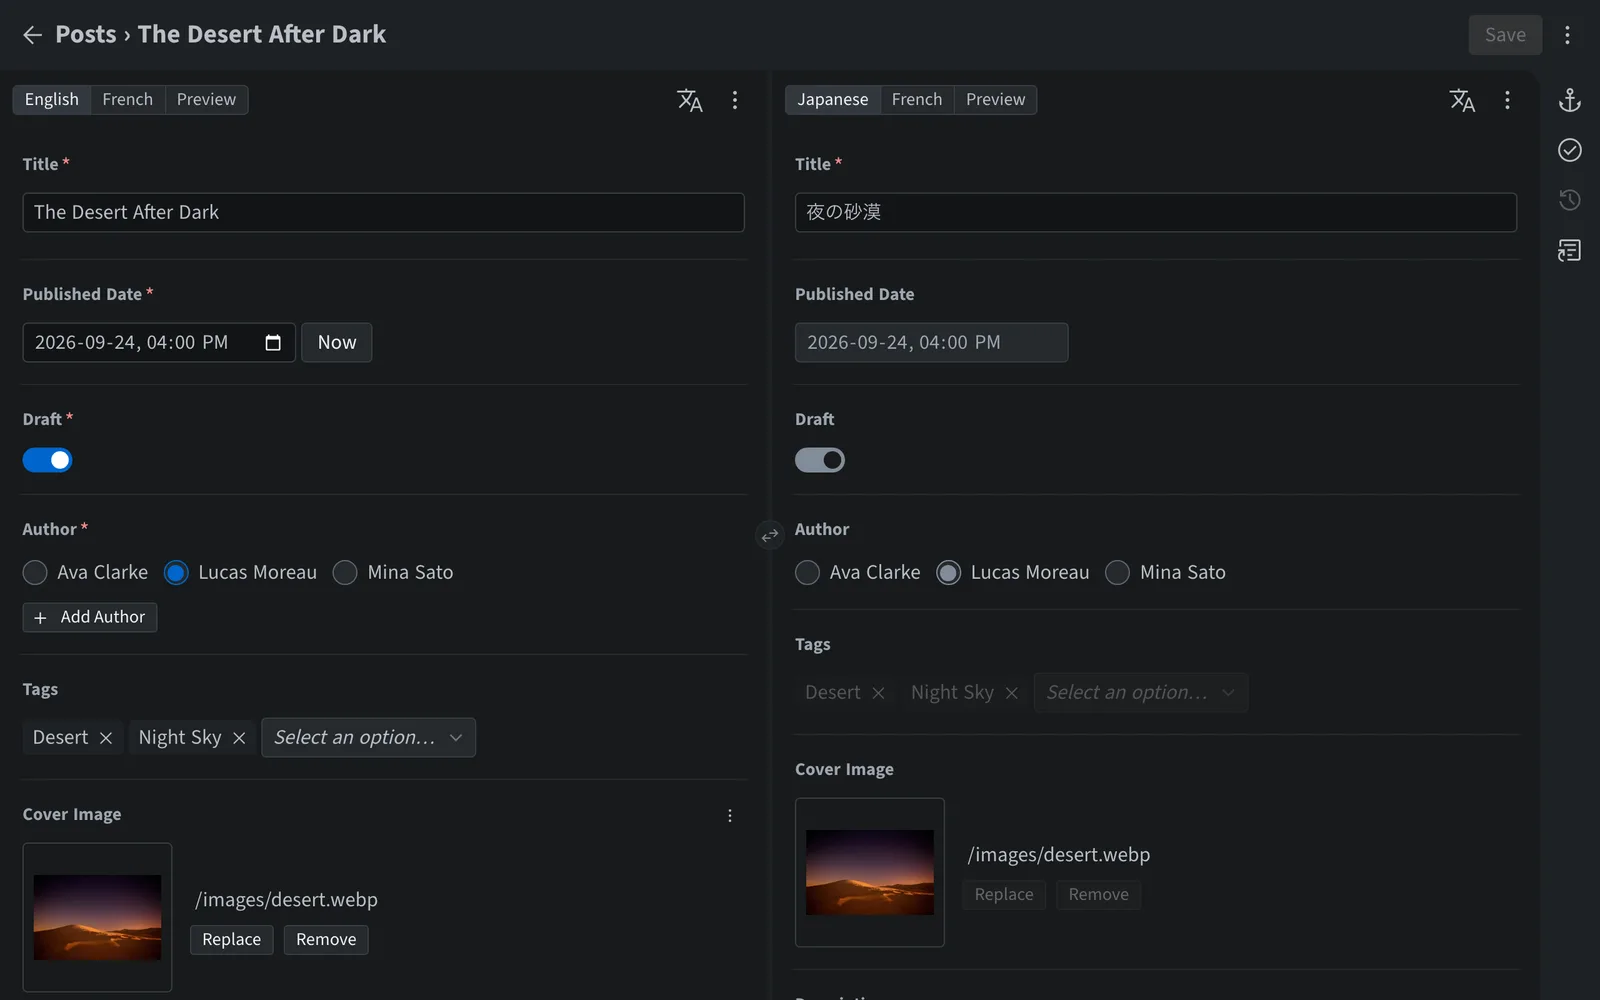Open the English Tags 'Select an option' dropdown
The image size is (1600, 1000).
[368, 738]
